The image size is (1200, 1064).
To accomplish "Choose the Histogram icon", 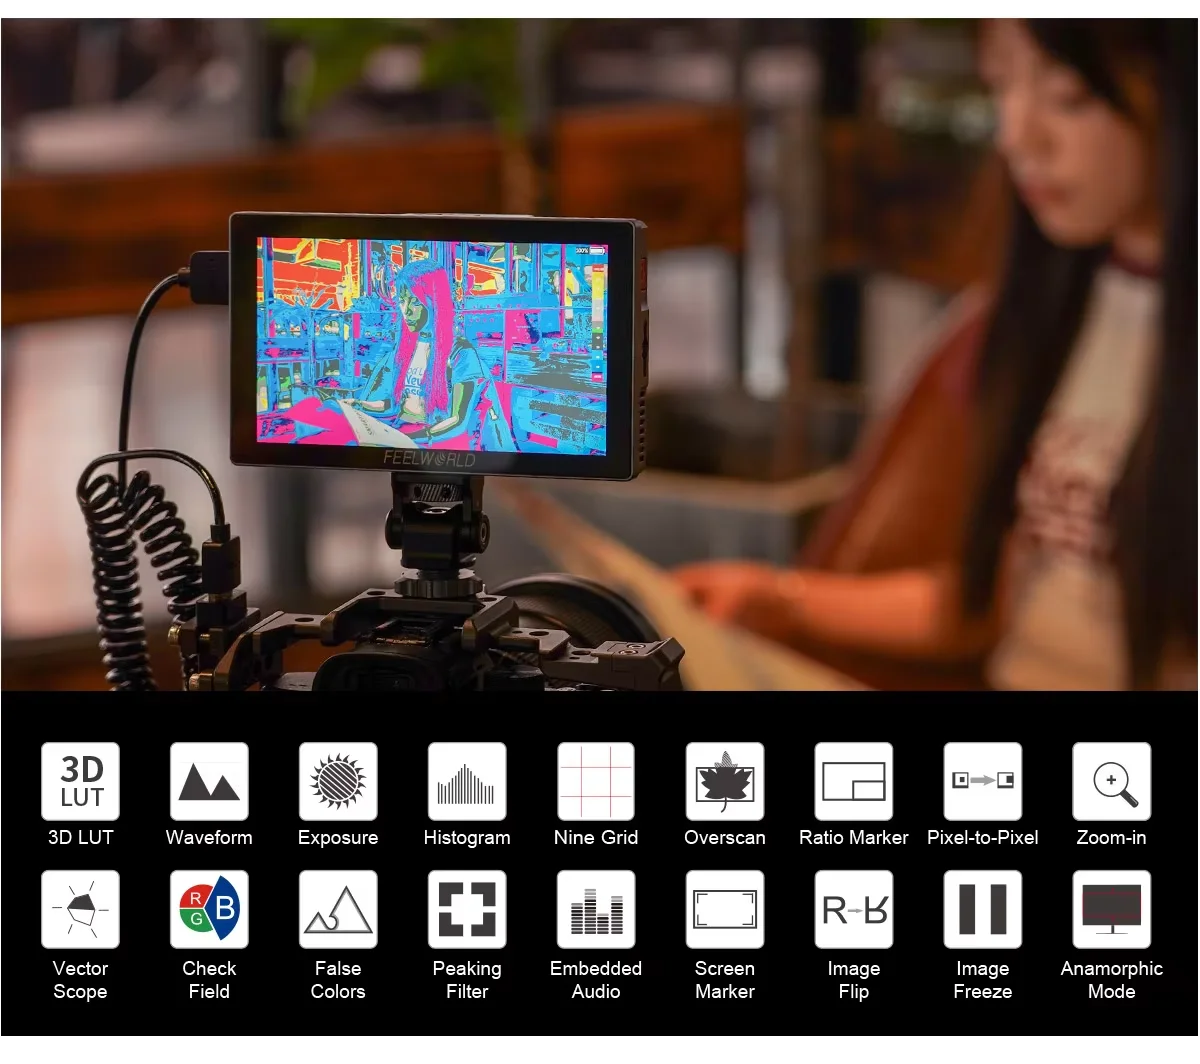I will click(x=467, y=781).
